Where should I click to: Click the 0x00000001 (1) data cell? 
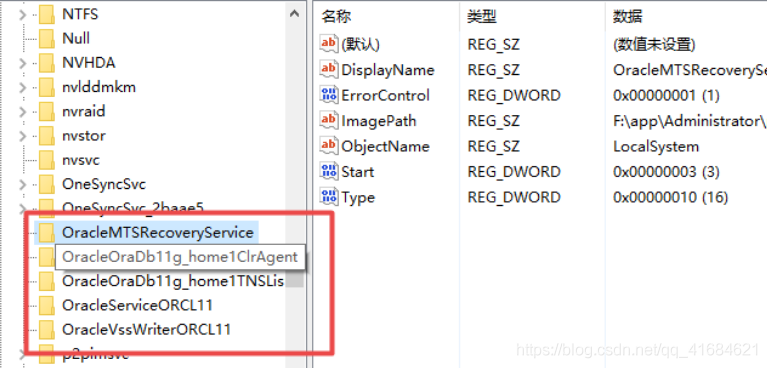666,95
